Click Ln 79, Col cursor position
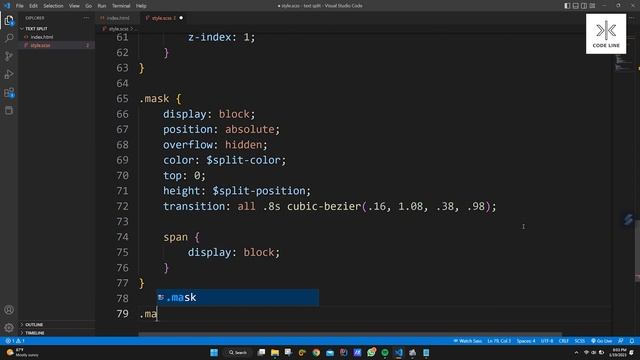Viewport: 640px width, 360px height. [499, 341]
